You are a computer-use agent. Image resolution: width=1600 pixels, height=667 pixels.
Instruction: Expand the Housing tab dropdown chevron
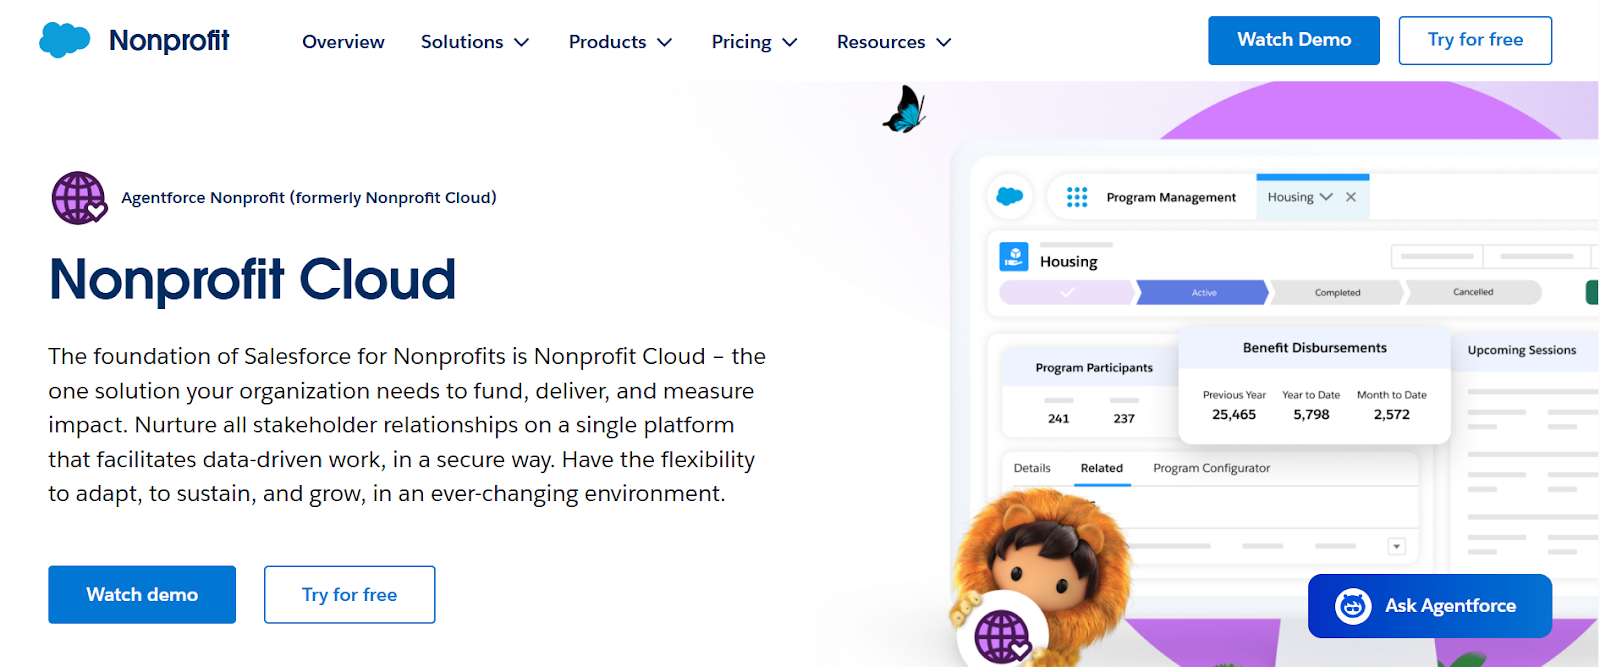(x=1326, y=197)
